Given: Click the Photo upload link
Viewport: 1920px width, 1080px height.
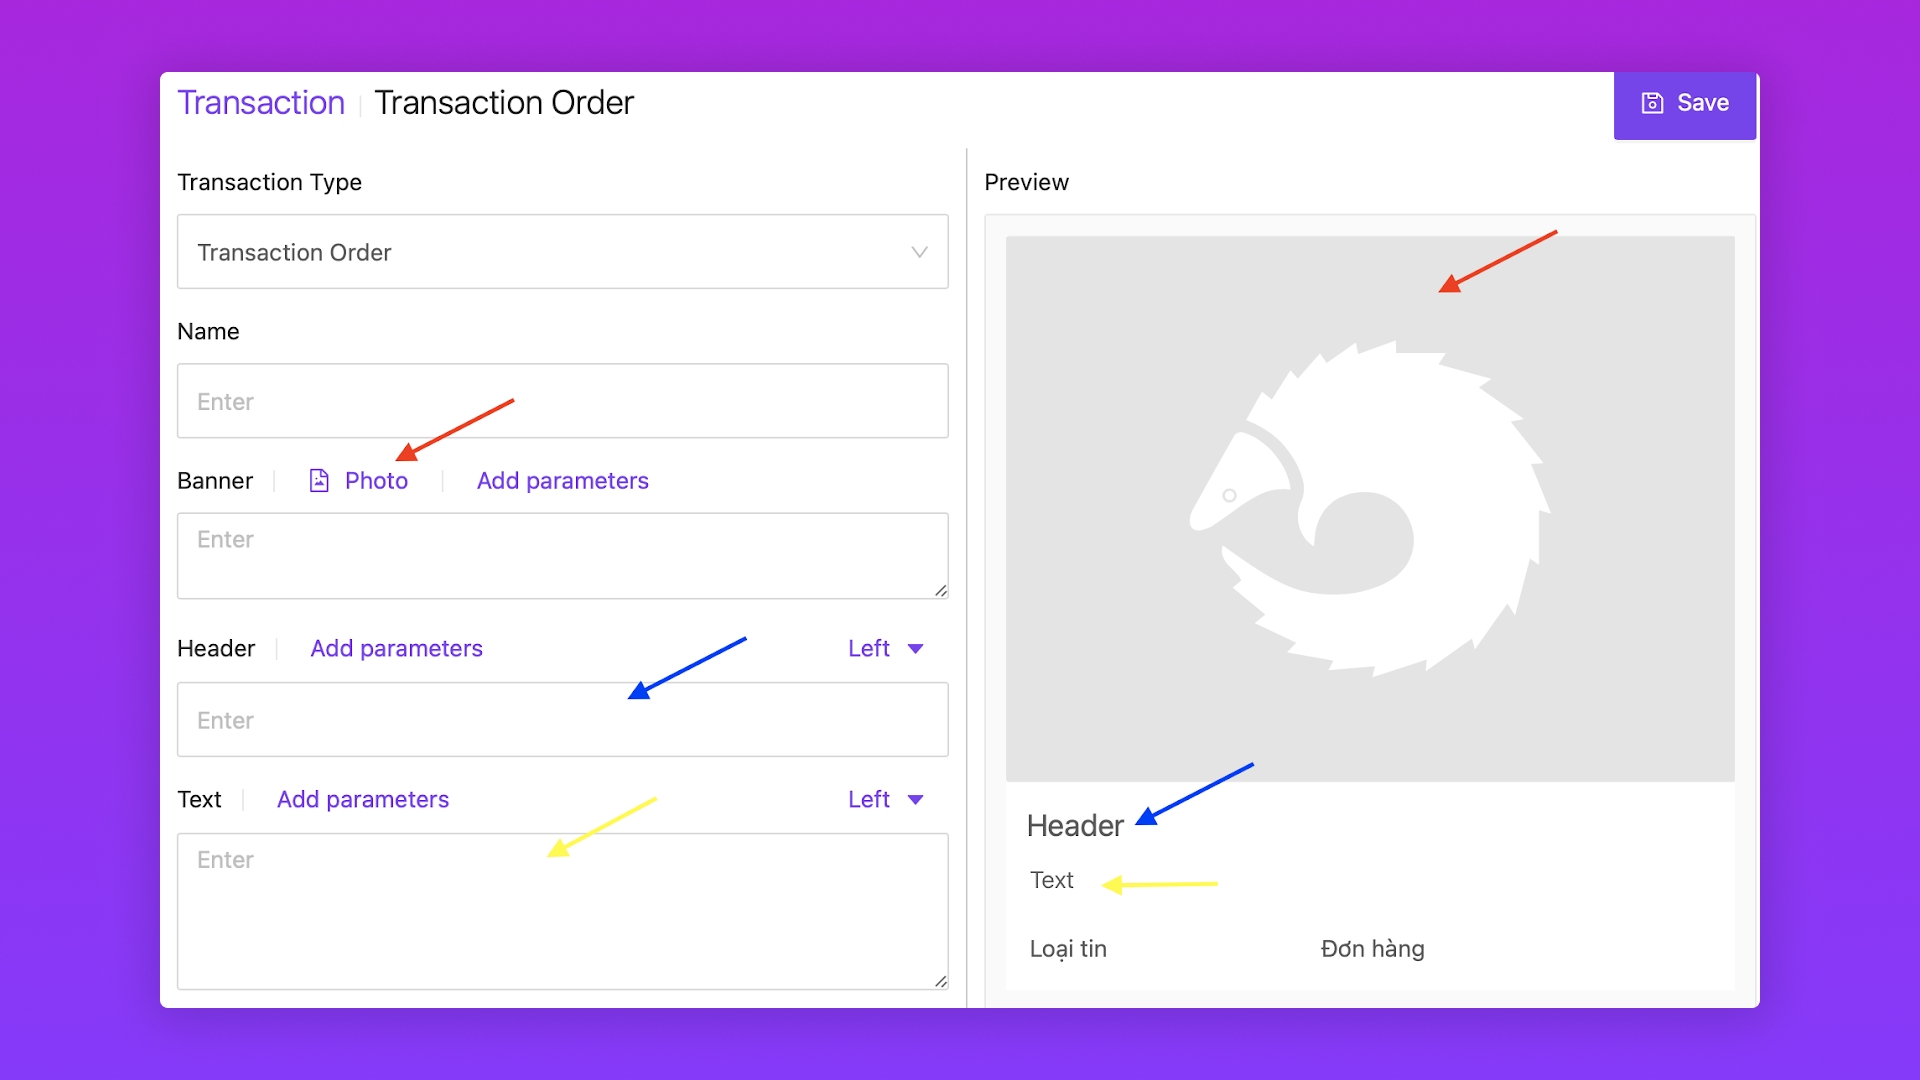Looking at the screenshot, I should click(x=376, y=481).
